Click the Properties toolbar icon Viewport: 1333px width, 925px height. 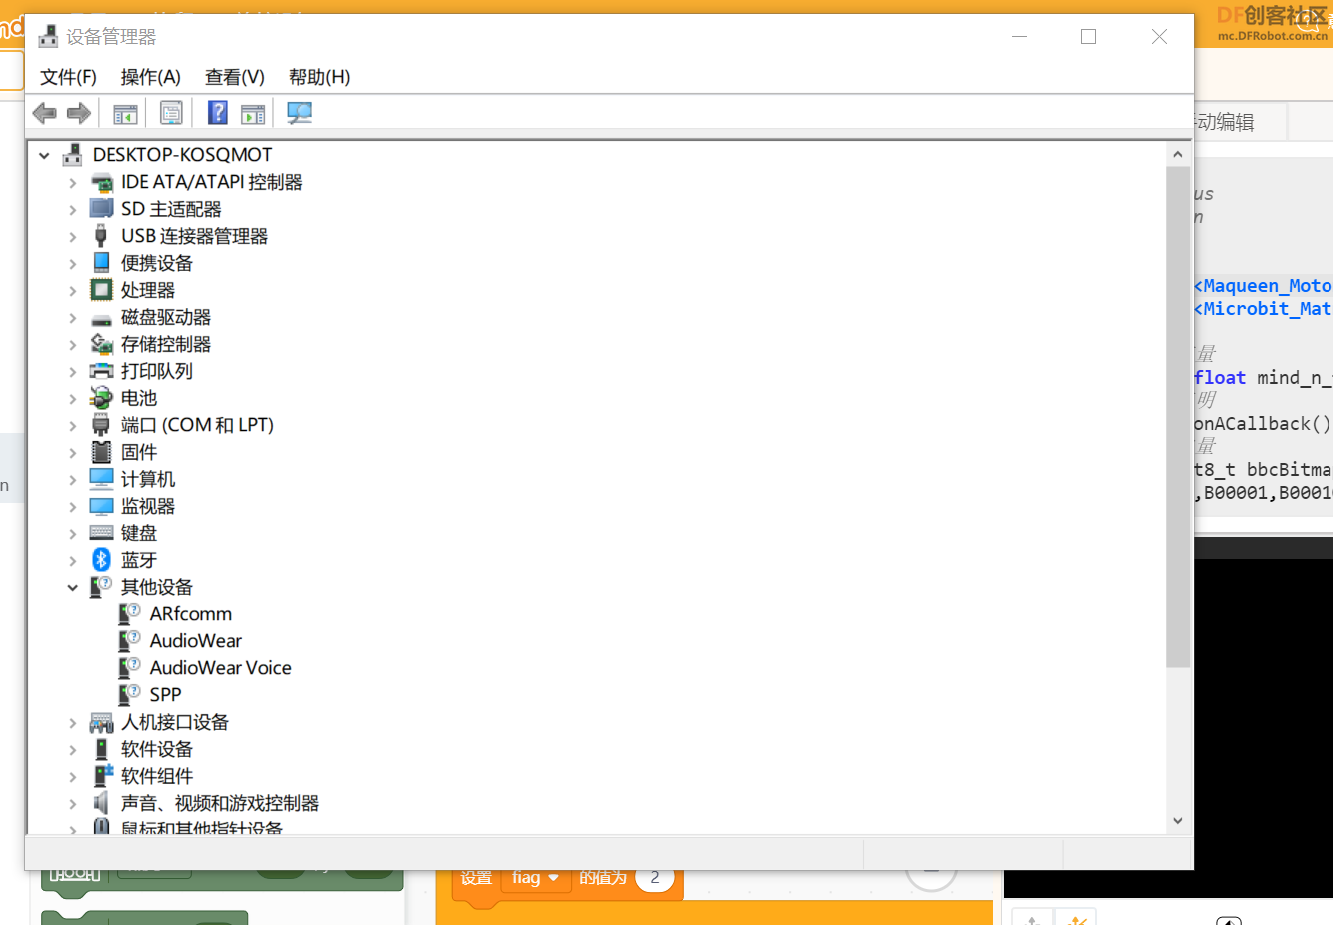coord(171,113)
